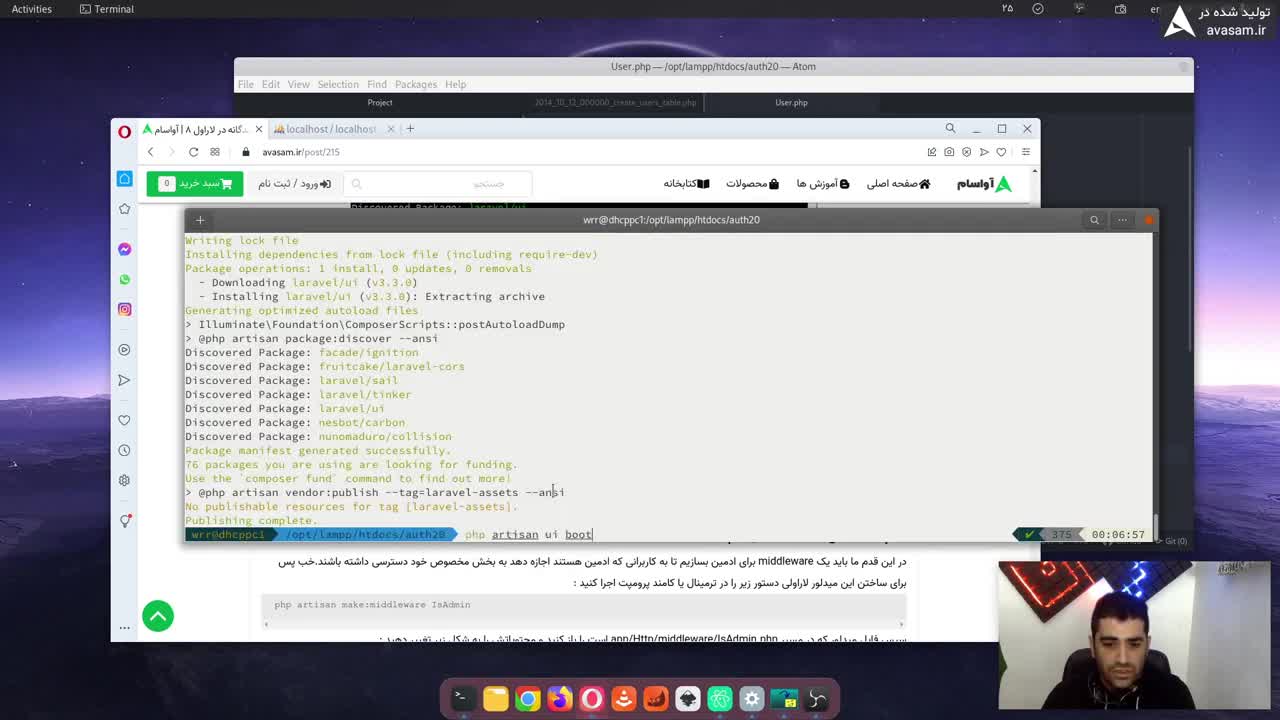Open the Opera snapshot camera icon
1280x720 pixels.
pos(949,152)
